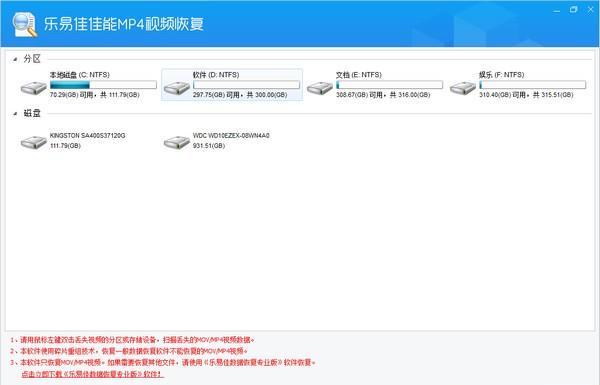Restore down the recovery window
Viewport: 600px width, 385px height.
click(x=573, y=10)
